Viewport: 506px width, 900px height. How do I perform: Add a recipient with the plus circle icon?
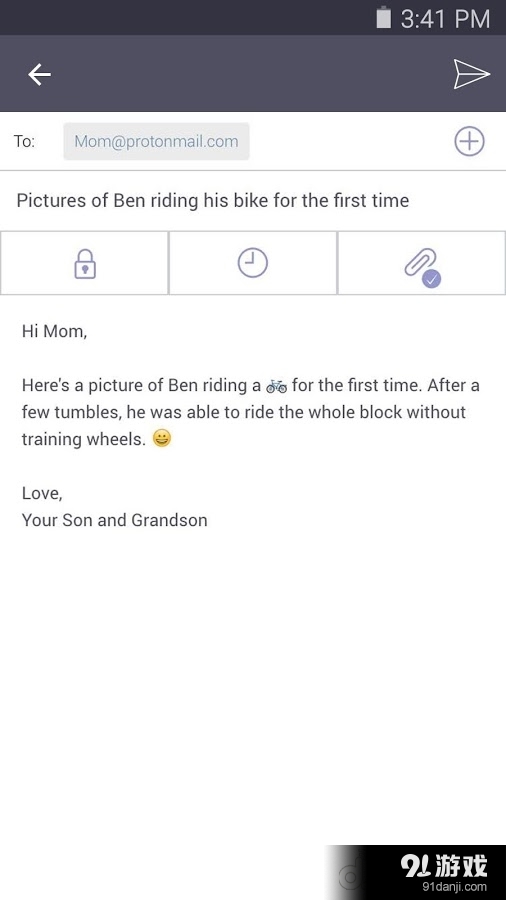tap(469, 141)
